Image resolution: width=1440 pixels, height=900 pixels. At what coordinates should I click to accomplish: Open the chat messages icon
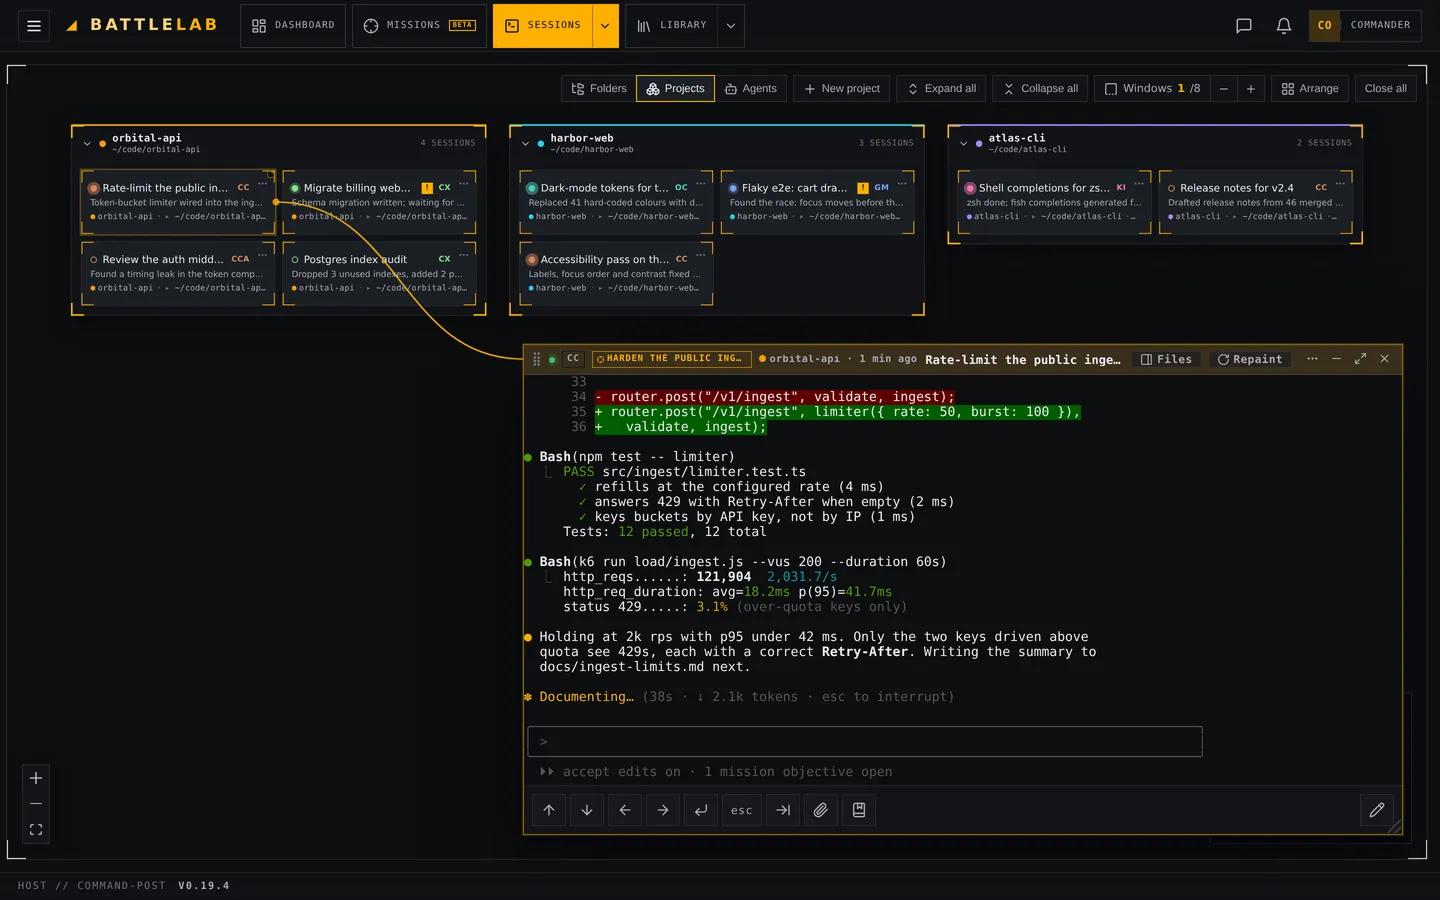[1244, 26]
